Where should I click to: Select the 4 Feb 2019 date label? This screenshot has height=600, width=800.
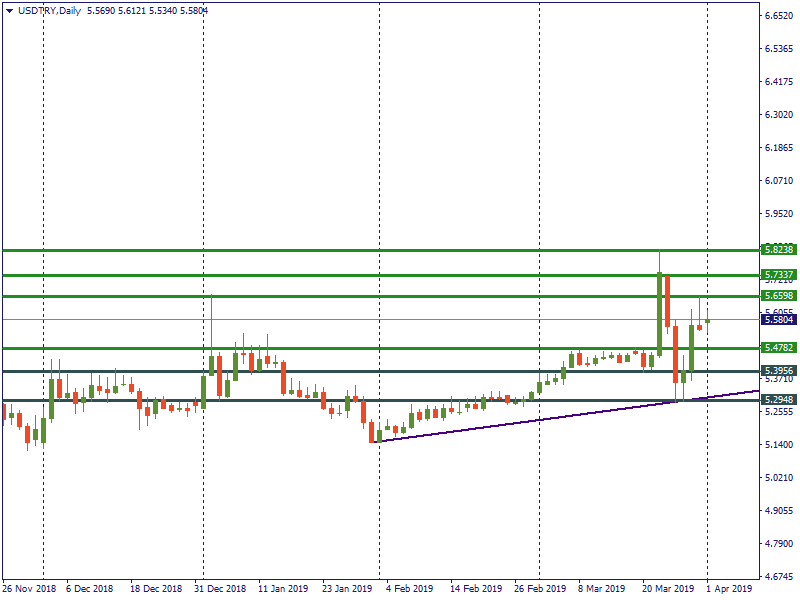[x=408, y=589]
